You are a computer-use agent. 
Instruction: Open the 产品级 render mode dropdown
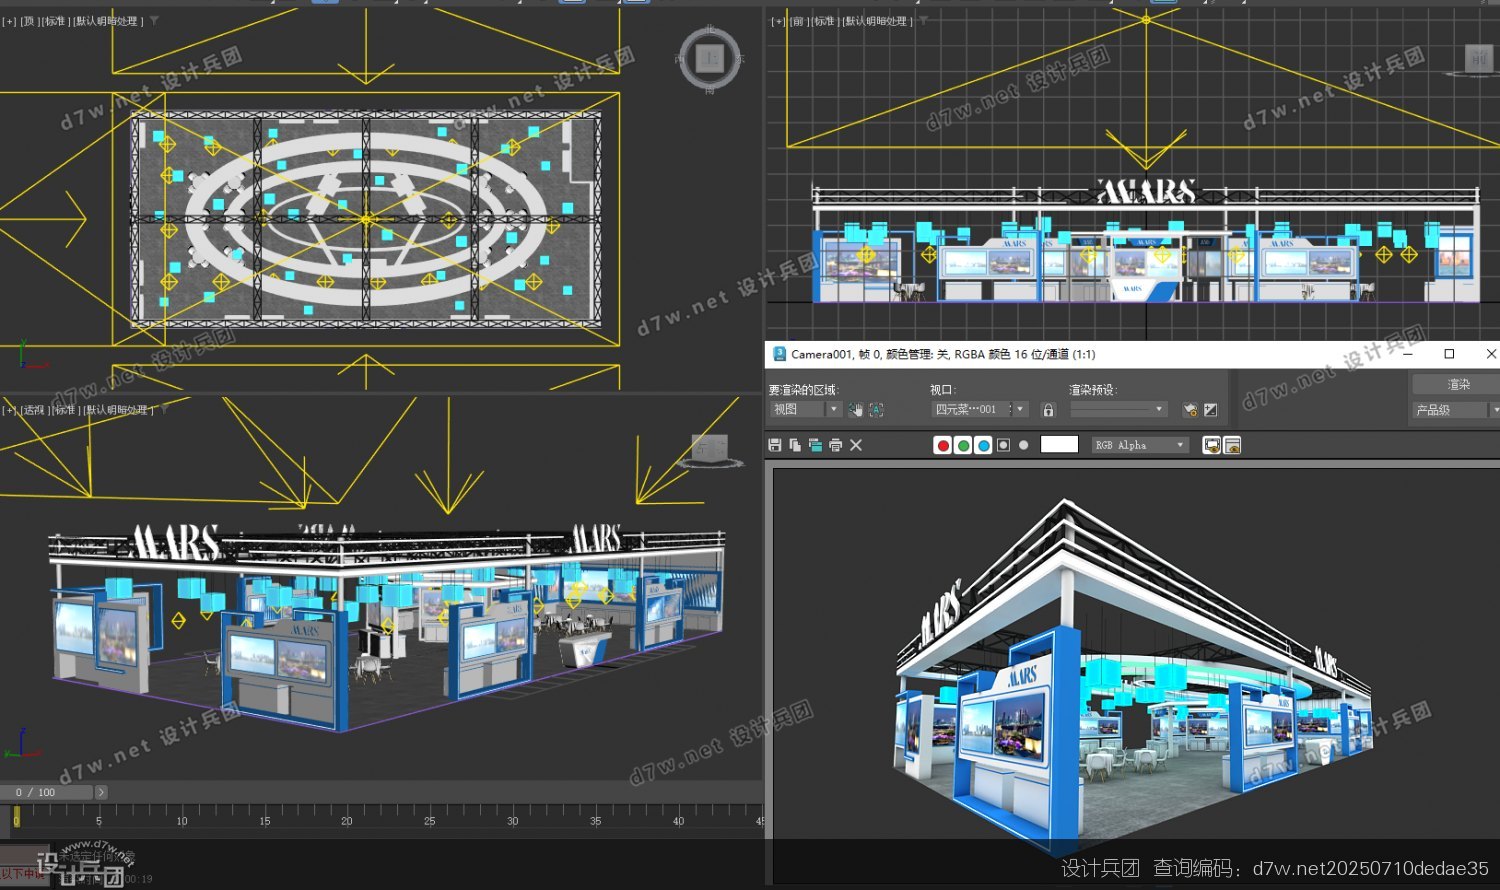click(1456, 410)
